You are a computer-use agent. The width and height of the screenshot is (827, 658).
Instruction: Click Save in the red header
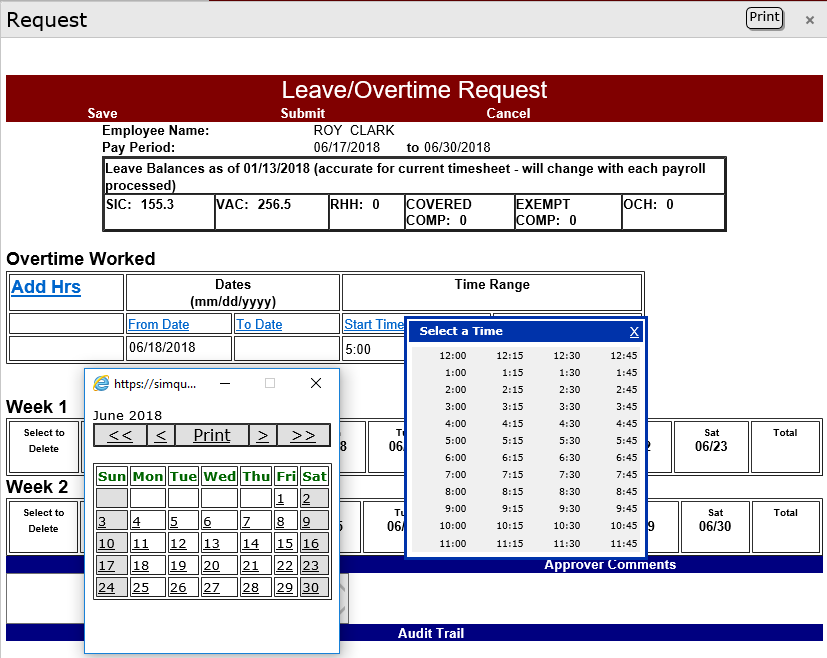[102, 113]
